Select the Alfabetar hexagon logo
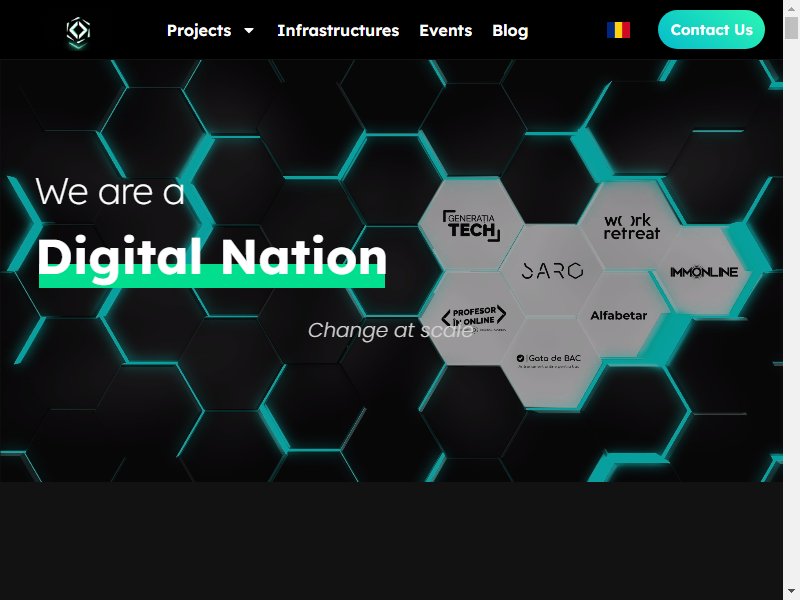Image resolution: width=800 pixels, height=600 pixels. point(618,316)
